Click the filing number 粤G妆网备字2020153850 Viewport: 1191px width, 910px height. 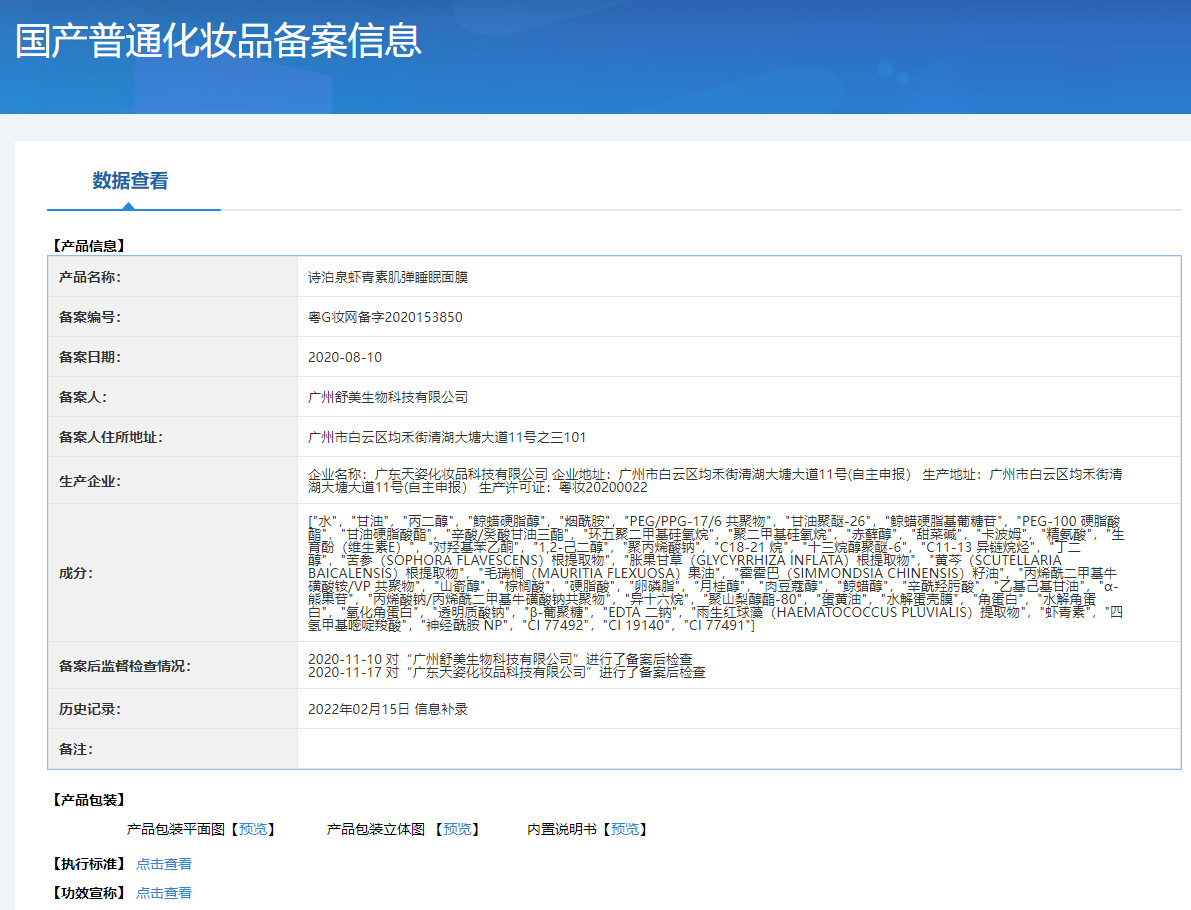pyautogui.click(x=385, y=317)
